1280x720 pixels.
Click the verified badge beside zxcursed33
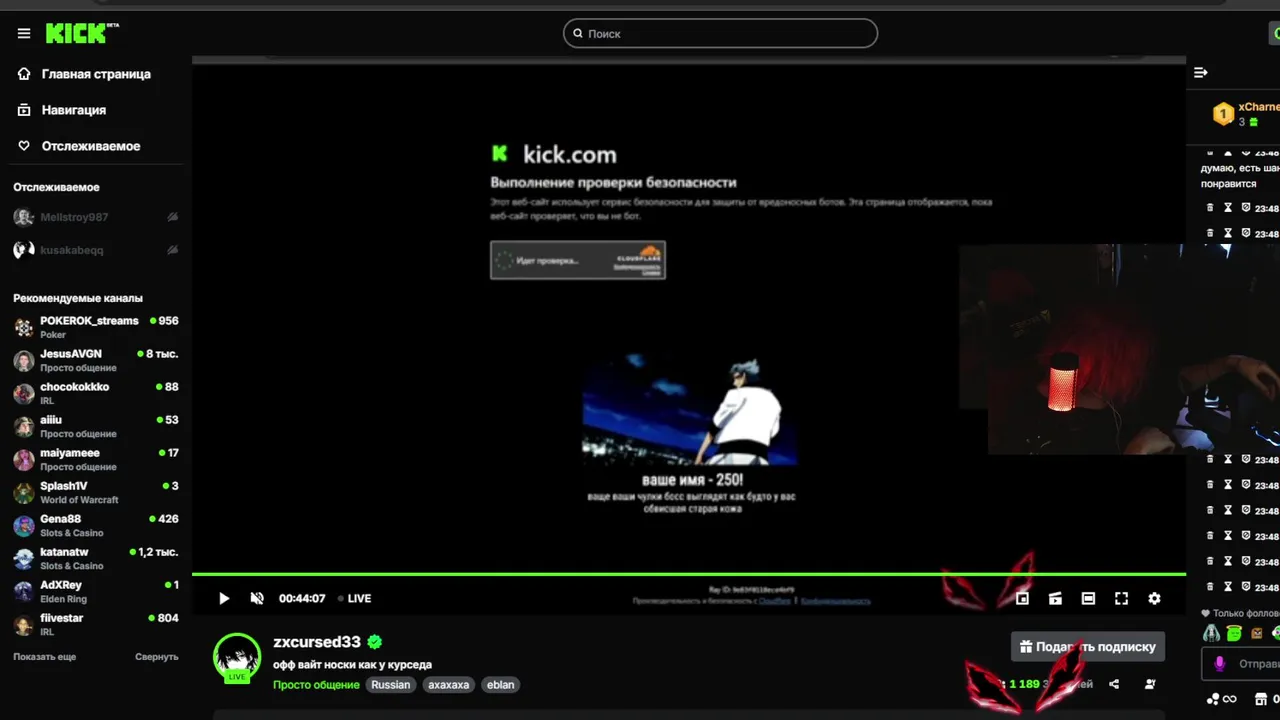374,642
